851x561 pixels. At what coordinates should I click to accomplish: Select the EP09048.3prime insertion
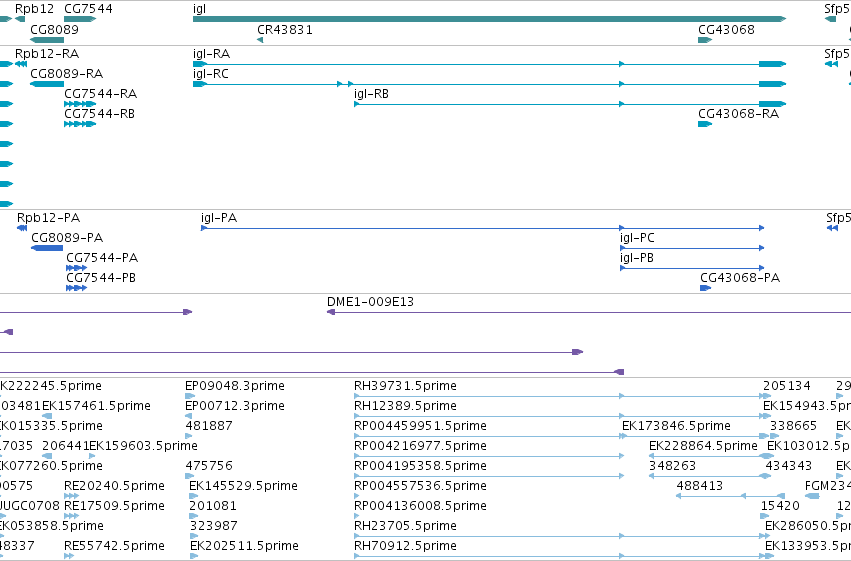[x=189, y=396]
